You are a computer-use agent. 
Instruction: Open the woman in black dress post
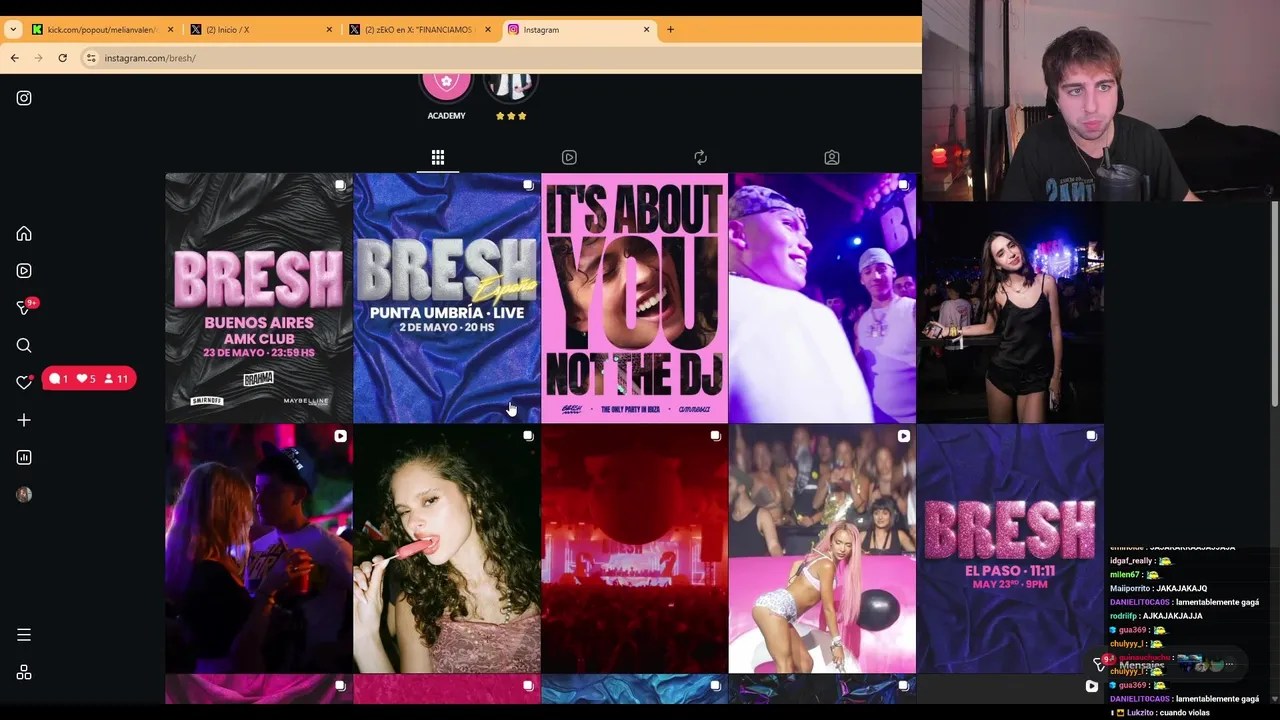[x=1010, y=310]
